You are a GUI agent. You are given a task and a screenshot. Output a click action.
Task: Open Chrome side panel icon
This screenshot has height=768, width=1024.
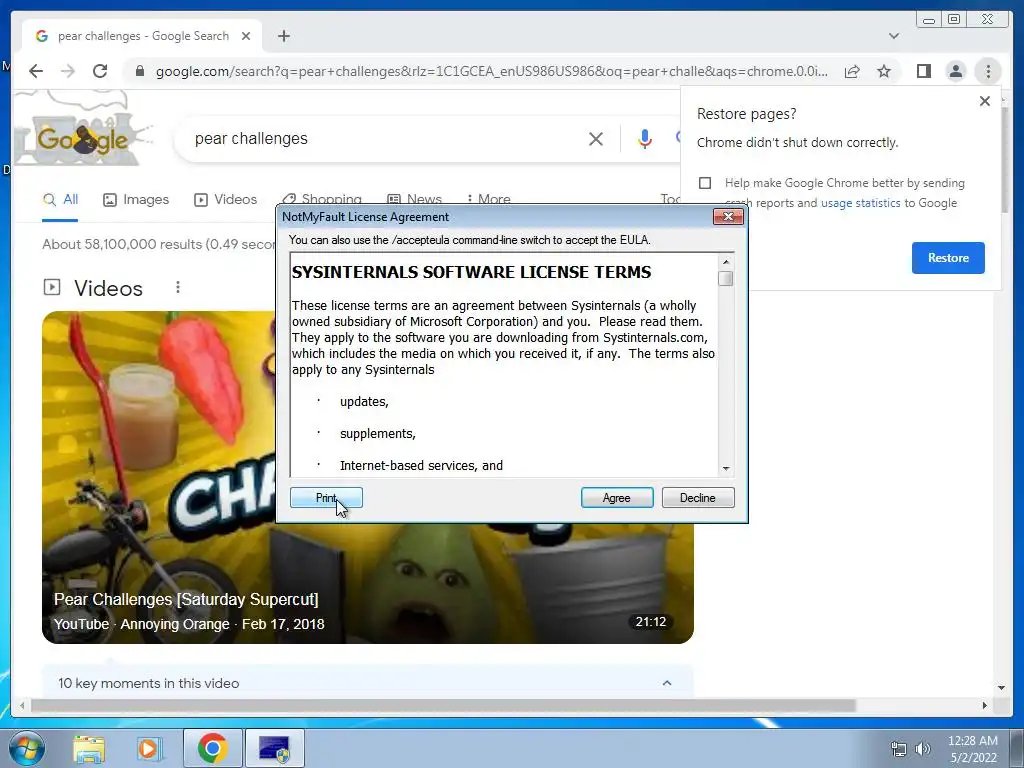(x=923, y=71)
